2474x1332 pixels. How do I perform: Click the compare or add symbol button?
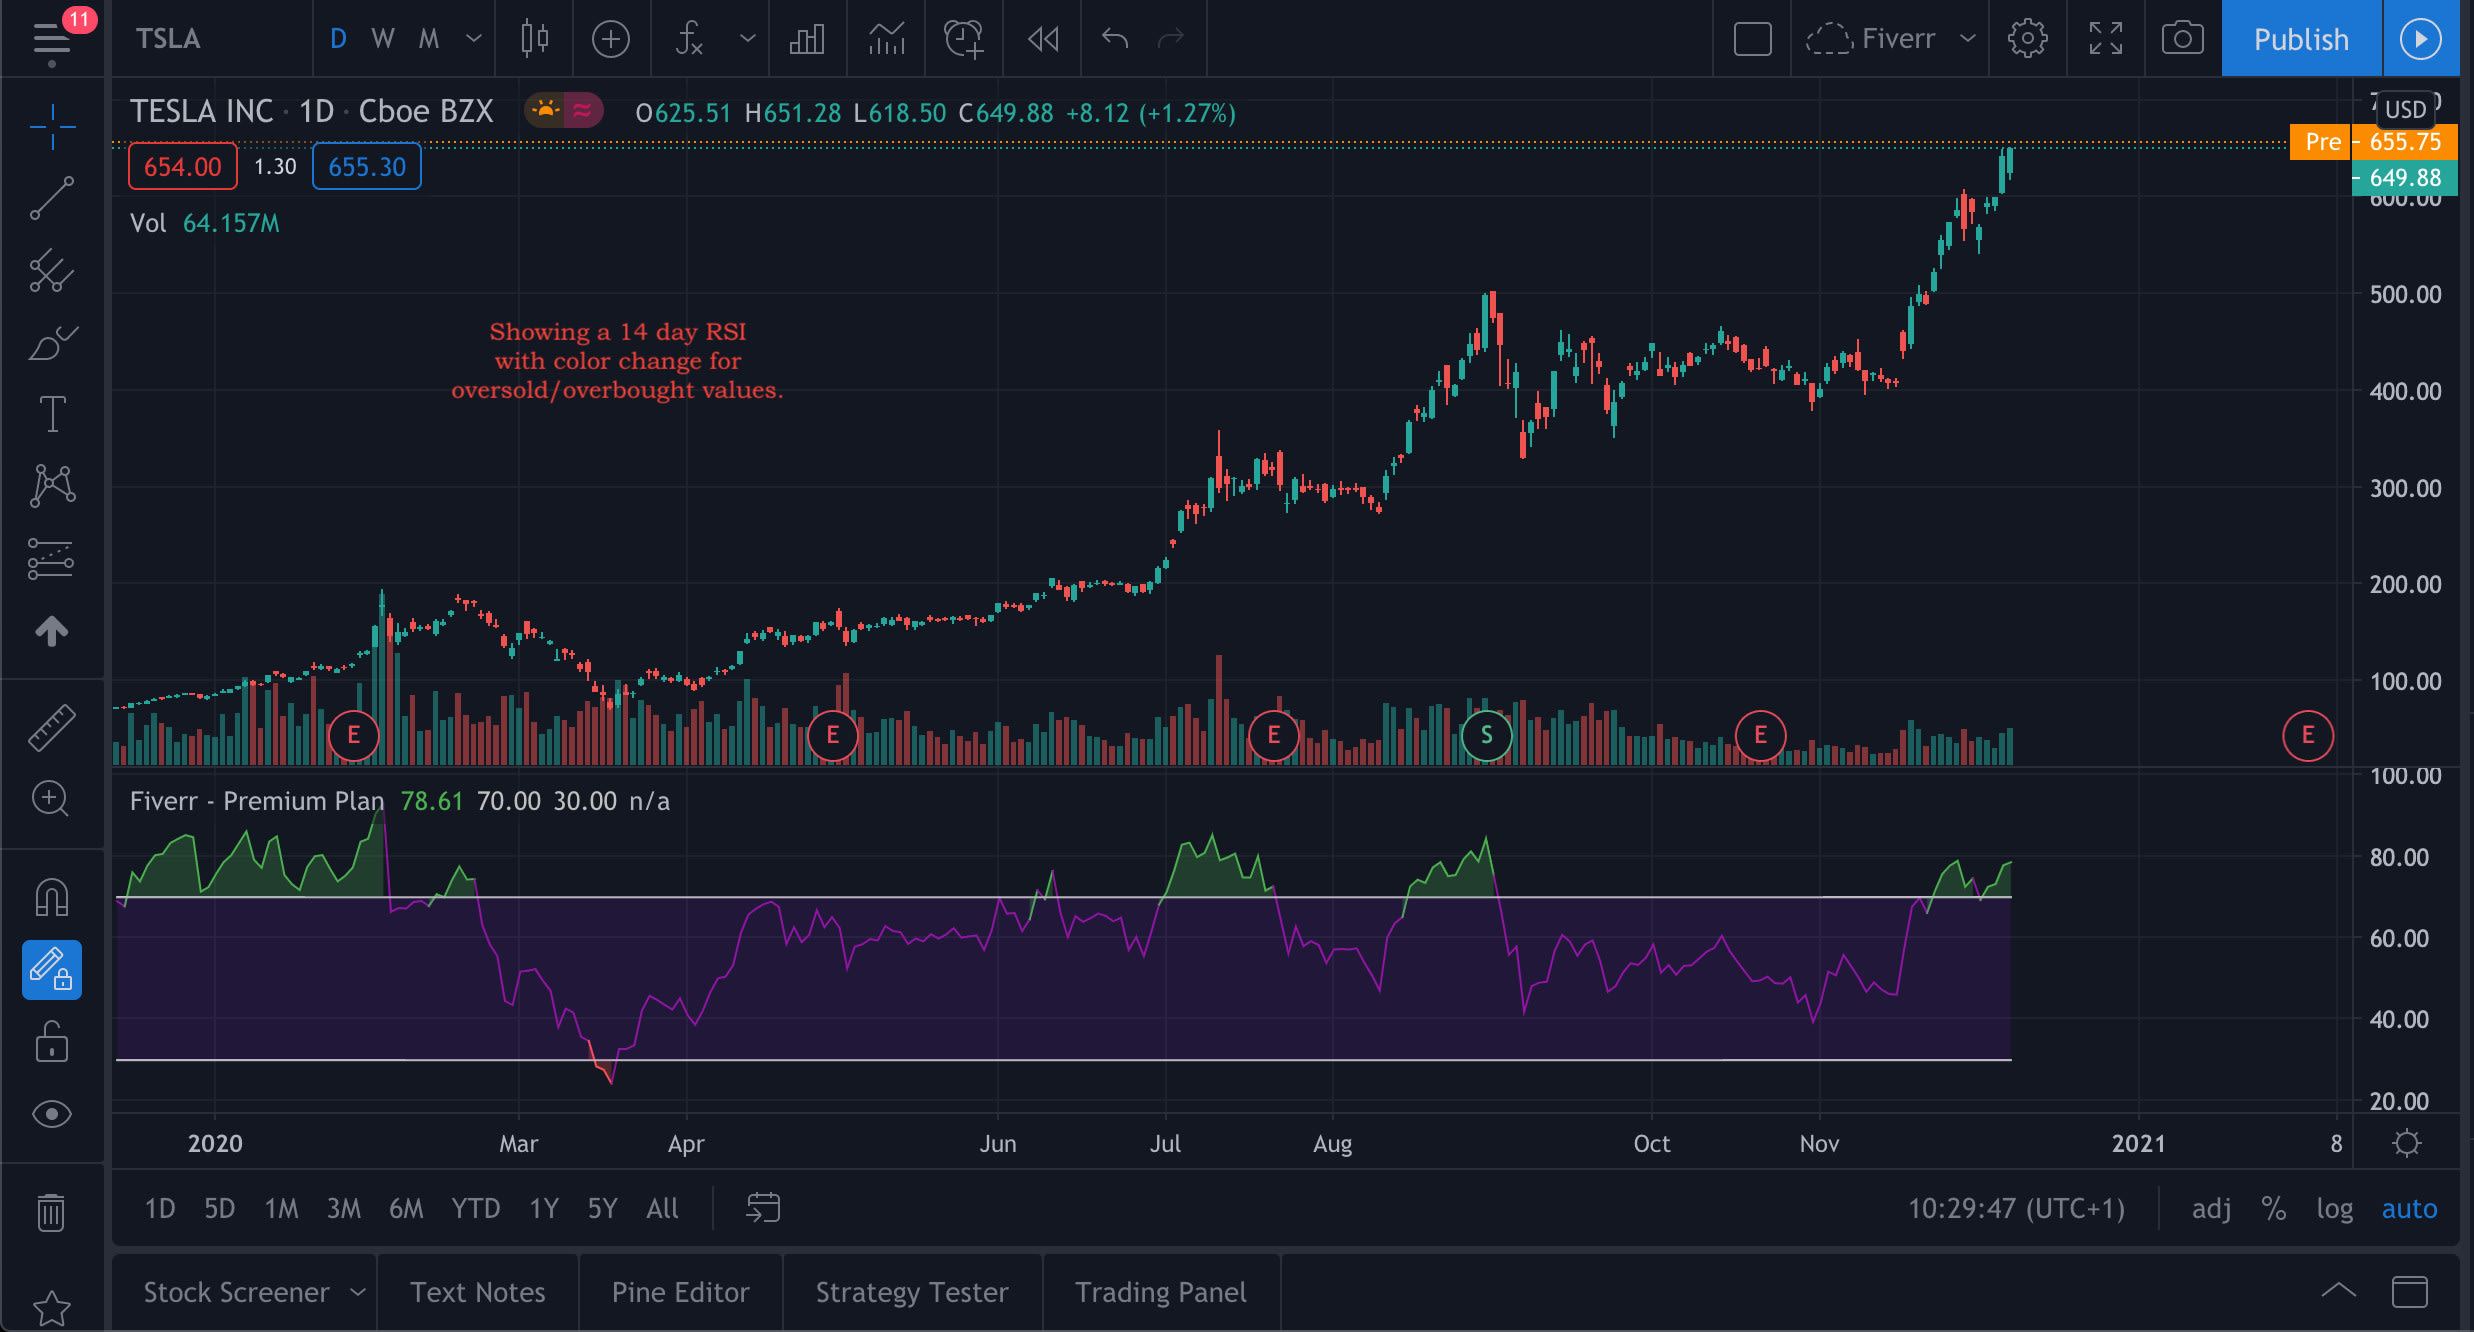[611, 39]
